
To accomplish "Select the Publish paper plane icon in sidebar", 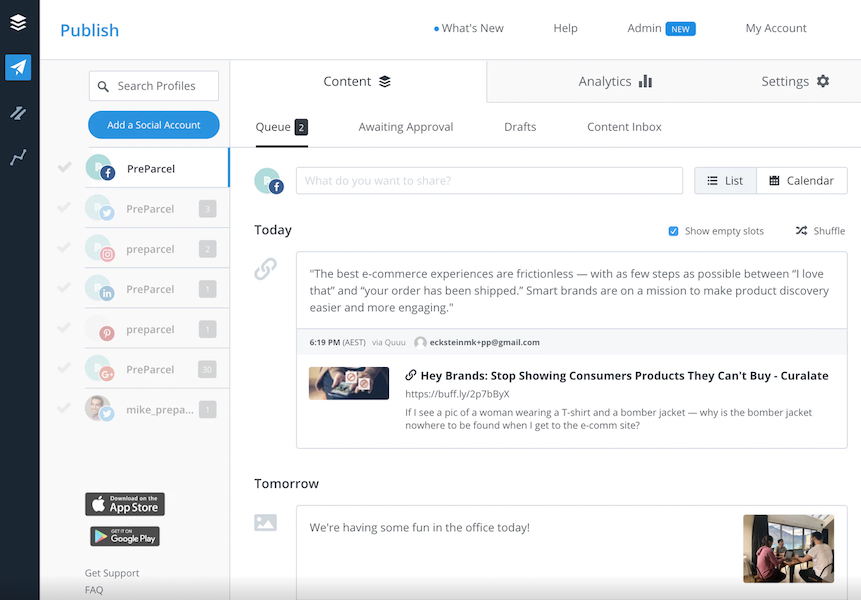I will click(x=18, y=67).
